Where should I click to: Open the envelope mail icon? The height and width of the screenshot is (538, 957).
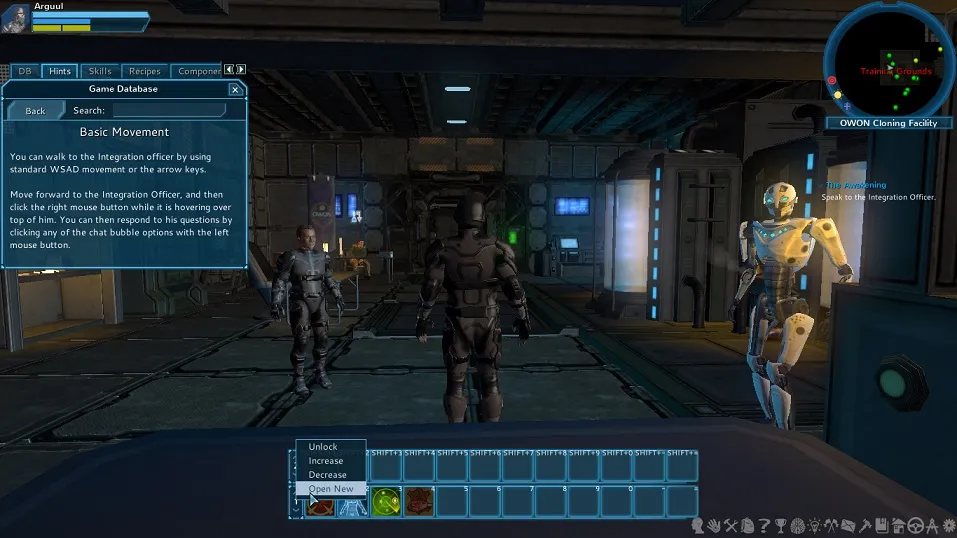coord(848,525)
